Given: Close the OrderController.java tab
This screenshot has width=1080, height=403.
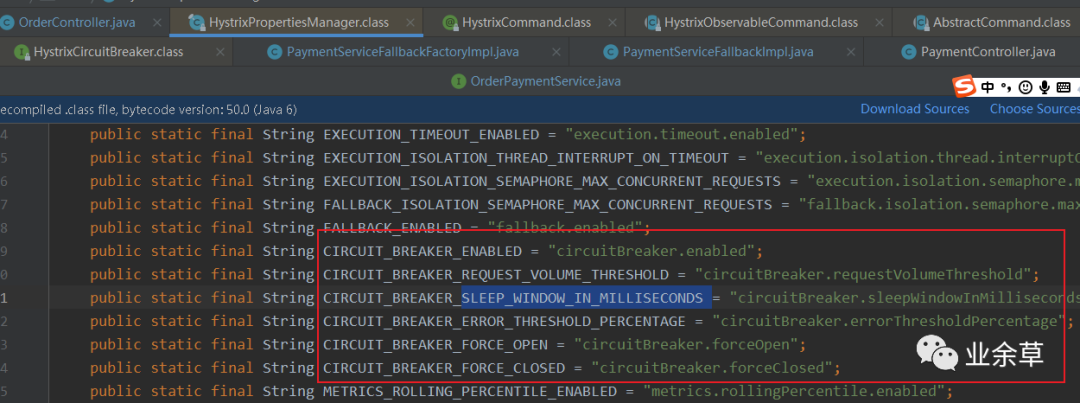Looking at the screenshot, I should (x=157, y=23).
